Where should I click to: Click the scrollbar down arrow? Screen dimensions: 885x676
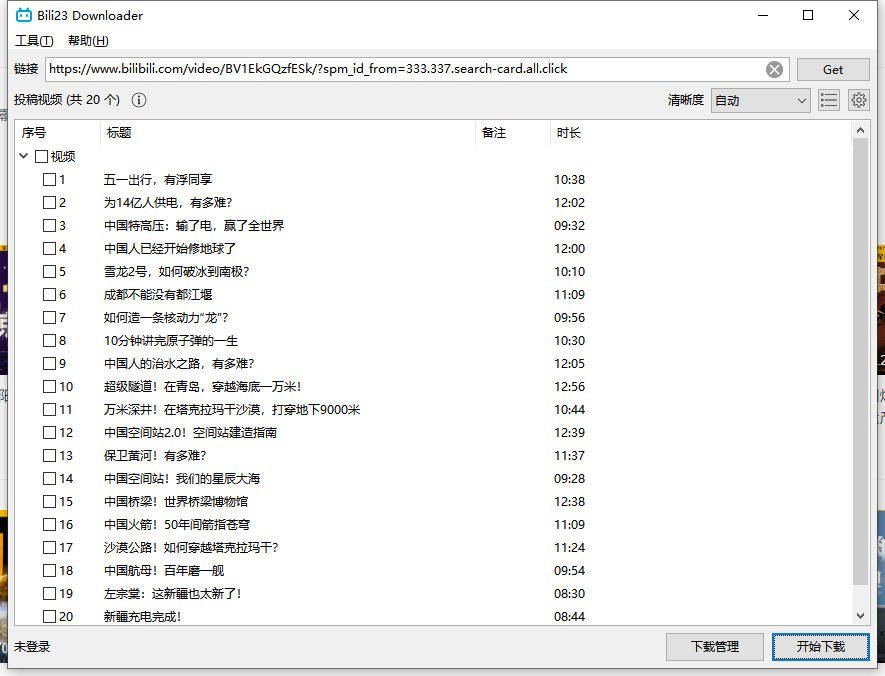click(860, 616)
